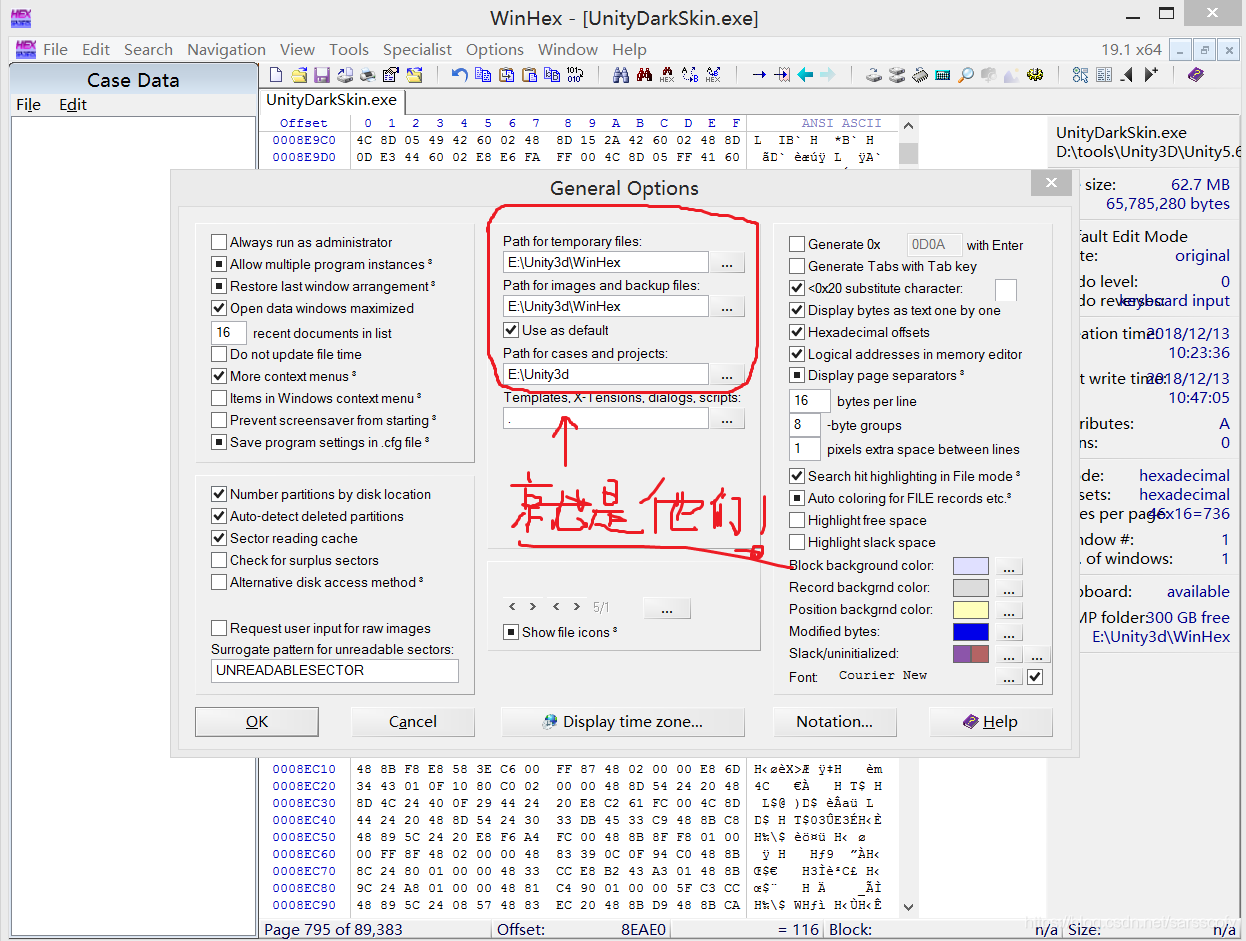Click the Modify Data 101/010 icon
This screenshot has height=941, width=1246.
pyautogui.click(x=575, y=75)
